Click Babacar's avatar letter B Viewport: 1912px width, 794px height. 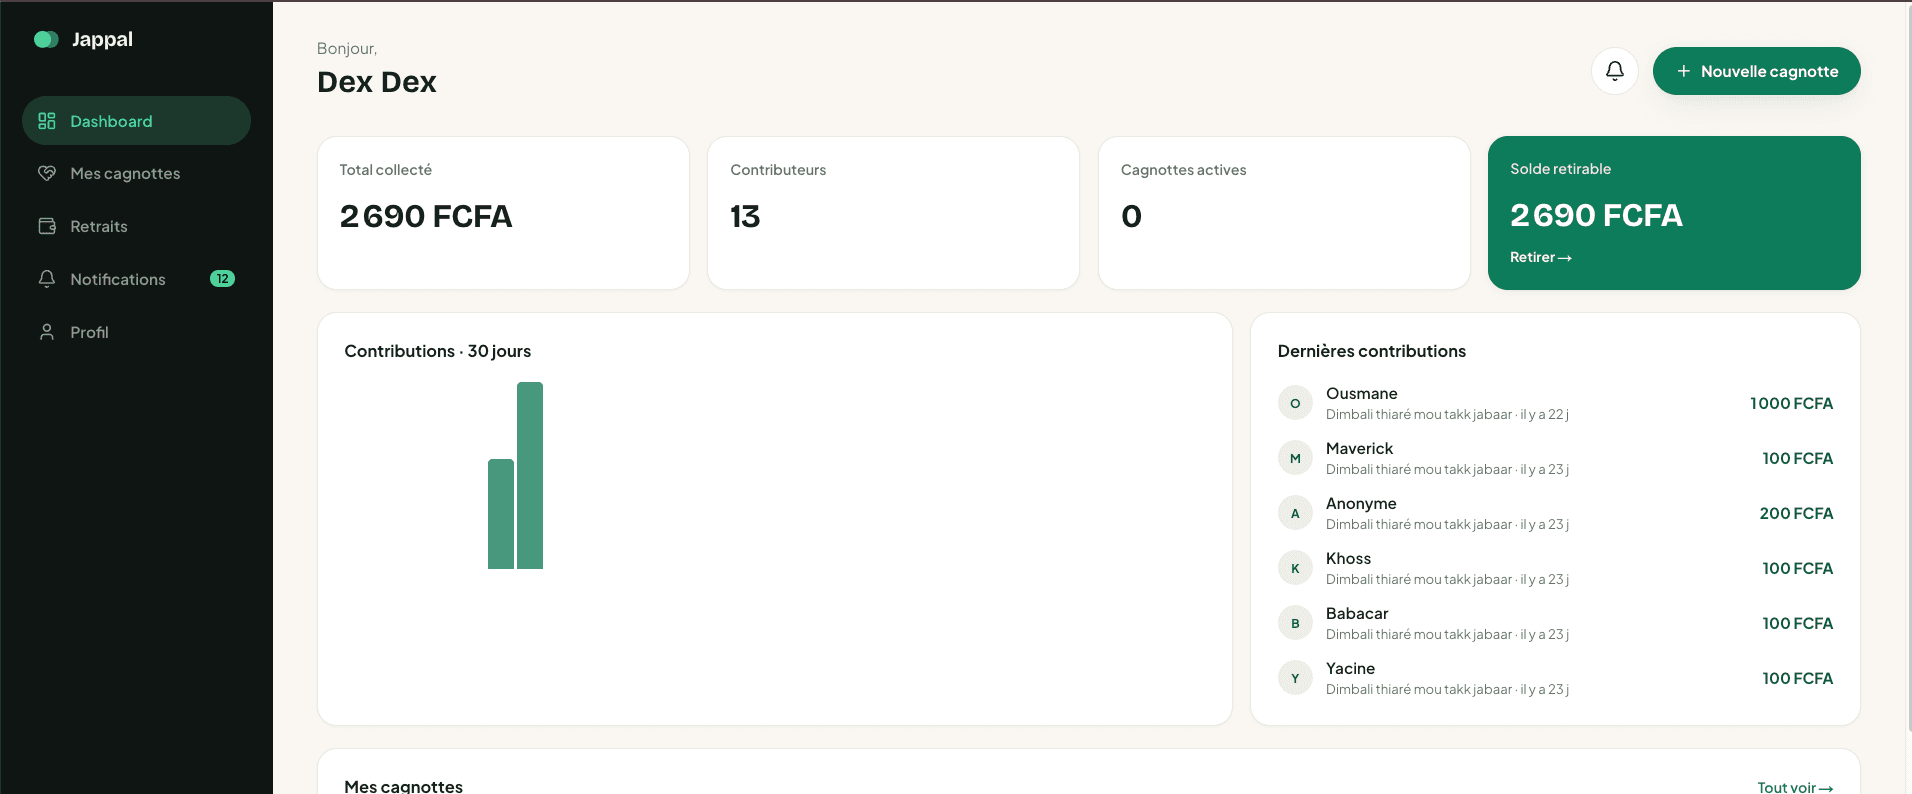[1295, 623]
